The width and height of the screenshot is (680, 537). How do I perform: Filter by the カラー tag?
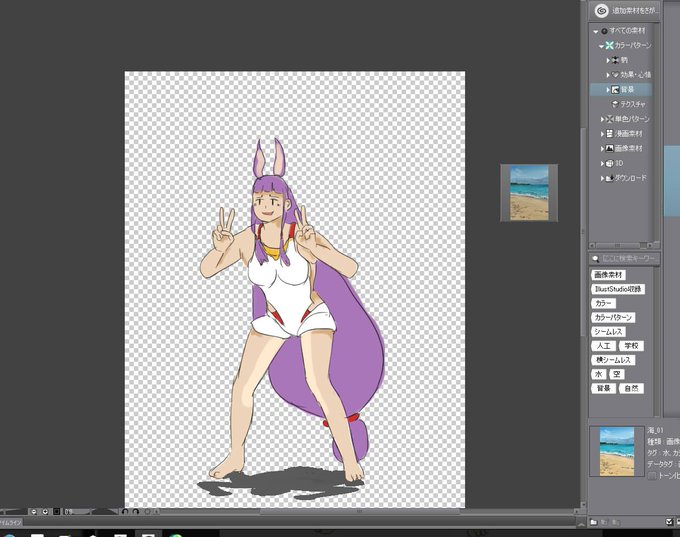(603, 304)
